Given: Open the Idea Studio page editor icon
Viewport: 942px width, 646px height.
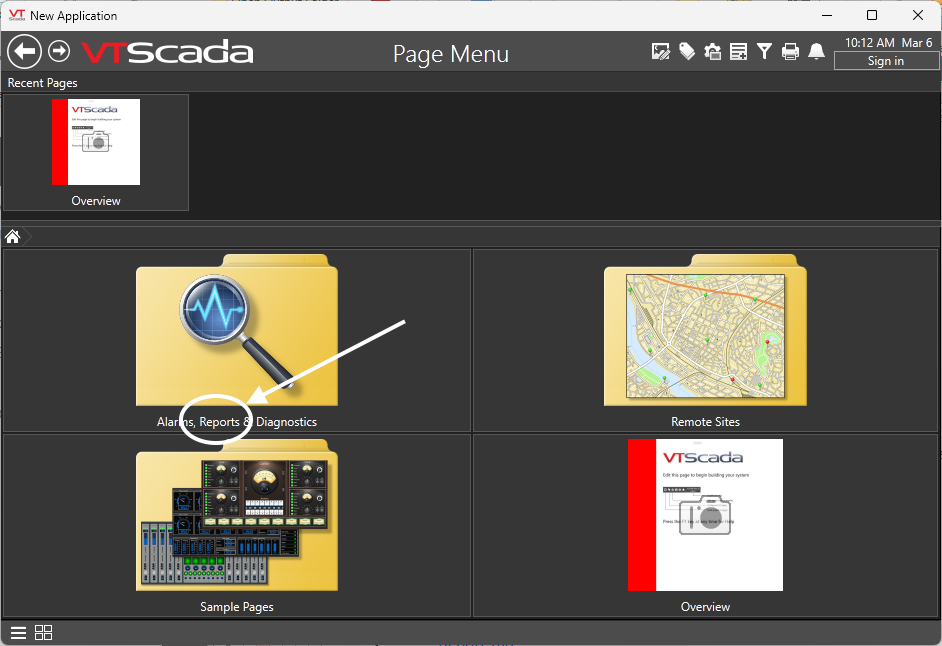Looking at the screenshot, I should [x=660, y=52].
